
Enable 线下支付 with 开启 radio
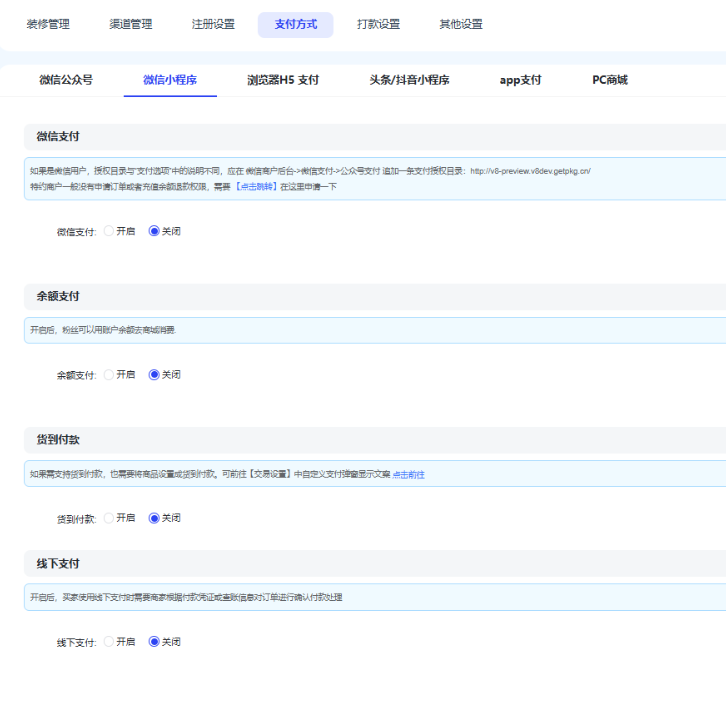109,642
